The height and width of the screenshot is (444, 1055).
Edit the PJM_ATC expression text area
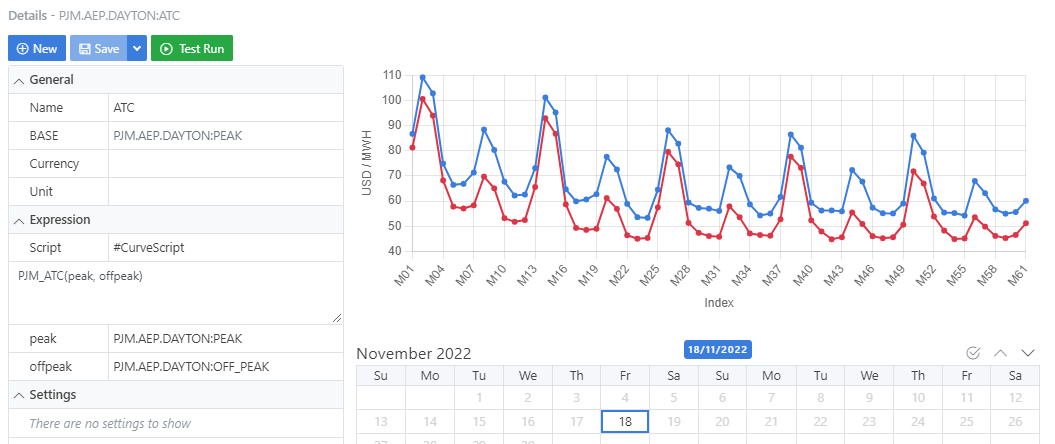pyautogui.click(x=175, y=292)
